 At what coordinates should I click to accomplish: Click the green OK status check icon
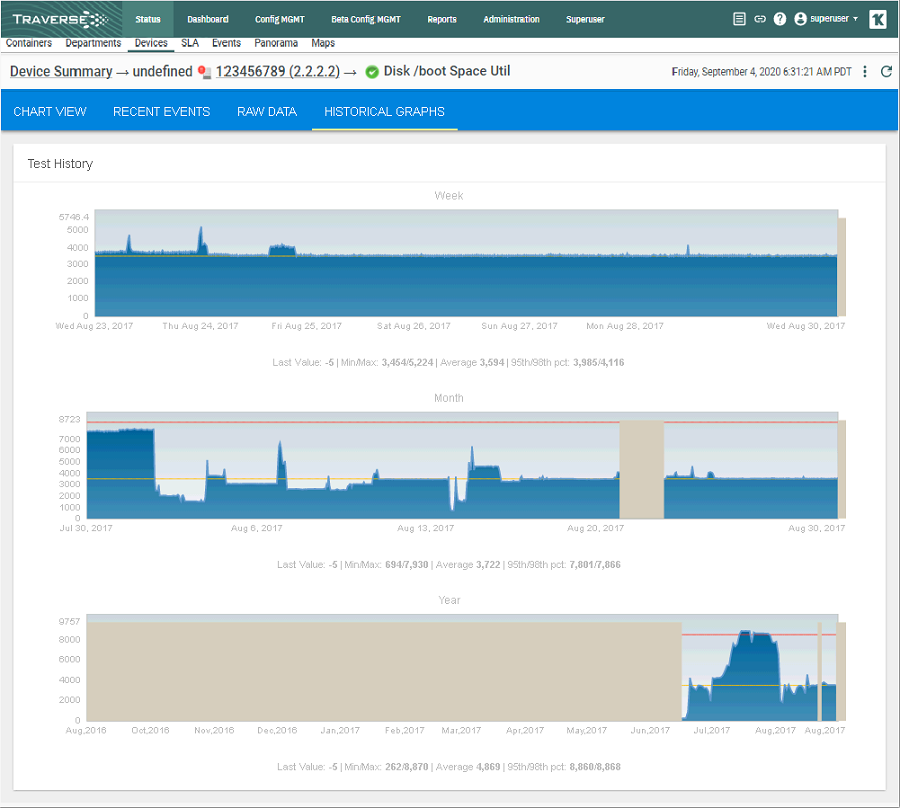[372, 72]
